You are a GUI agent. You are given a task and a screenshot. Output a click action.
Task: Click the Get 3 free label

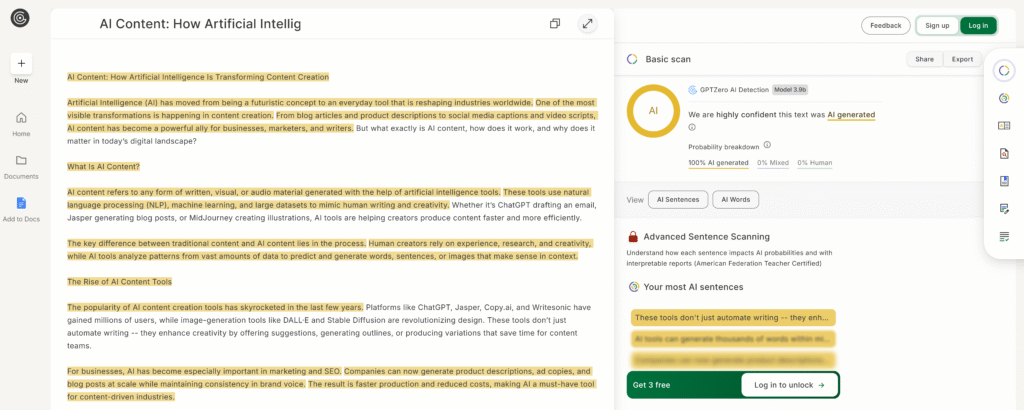(x=651, y=385)
